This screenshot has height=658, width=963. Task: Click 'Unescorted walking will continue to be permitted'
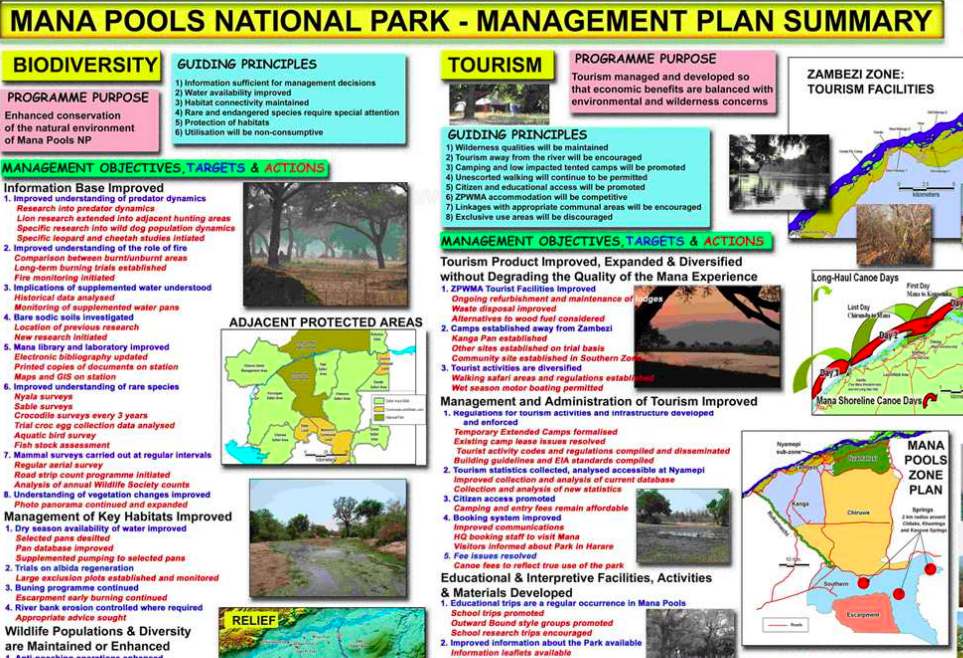coord(547,177)
